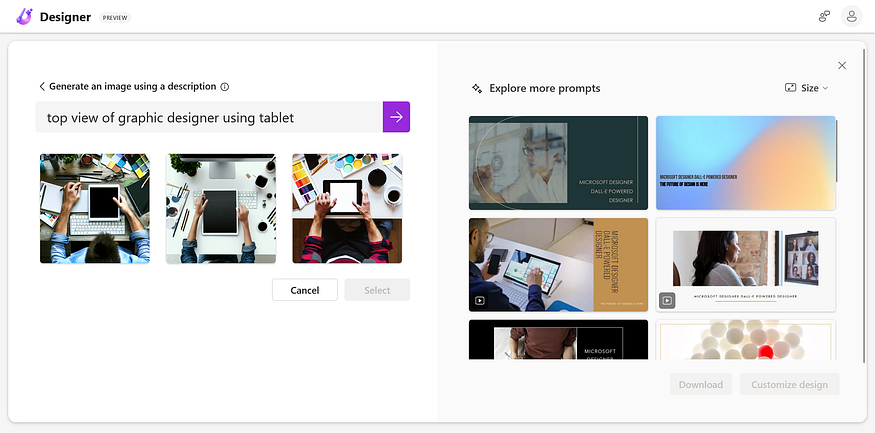Go back using the left chevron beside Generate

coord(42,86)
